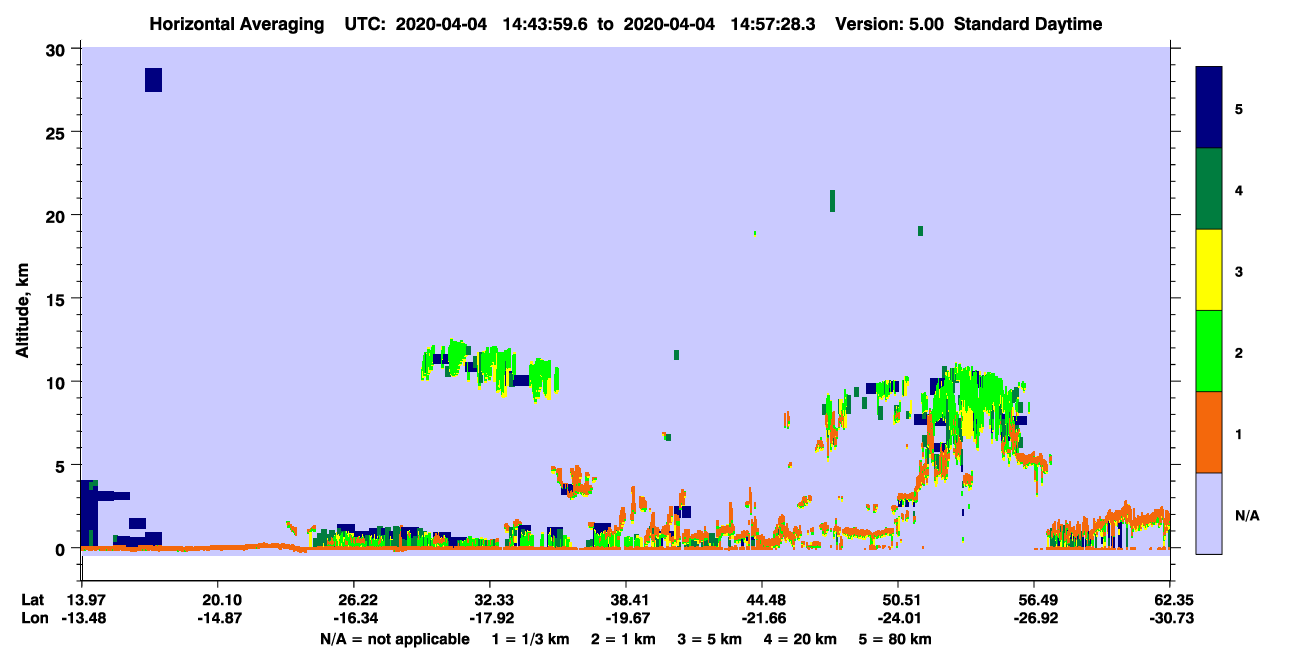
Task: Click 'Version: 5.00' in the title
Action: (889, 24)
